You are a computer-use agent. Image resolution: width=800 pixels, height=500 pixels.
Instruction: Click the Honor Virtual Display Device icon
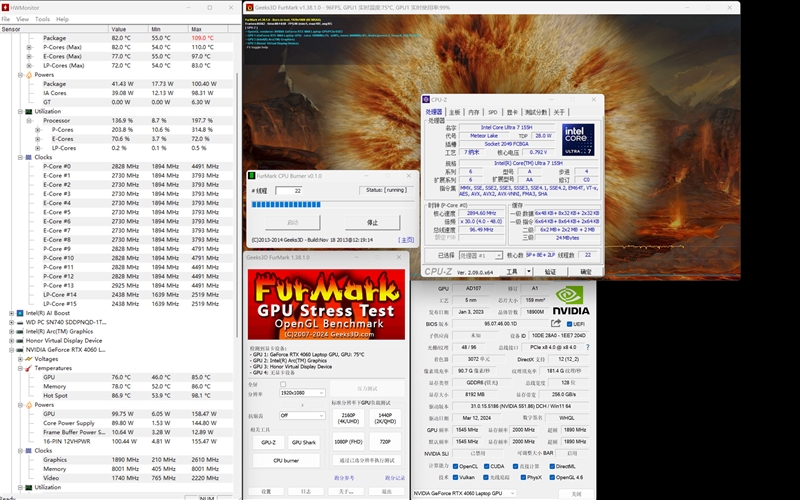(20, 340)
